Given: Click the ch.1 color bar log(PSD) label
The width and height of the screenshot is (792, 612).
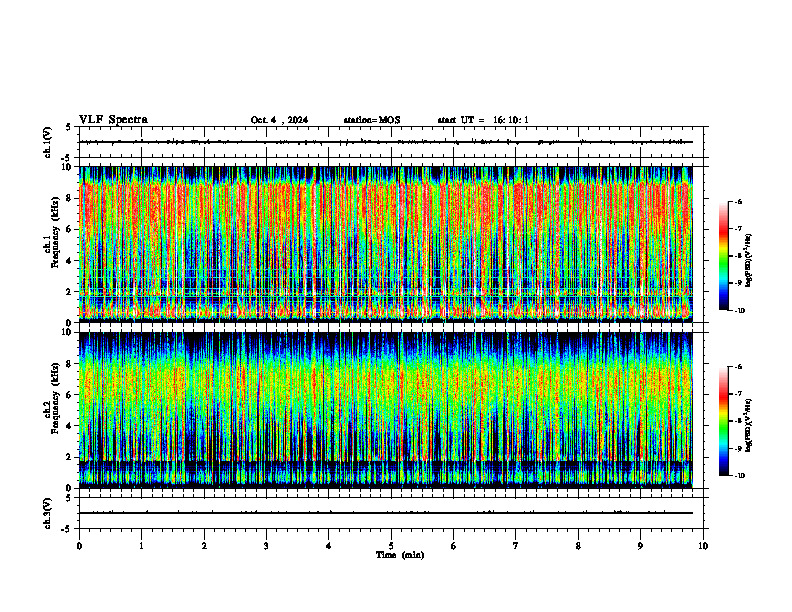Looking at the screenshot, I should tap(749, 261).
